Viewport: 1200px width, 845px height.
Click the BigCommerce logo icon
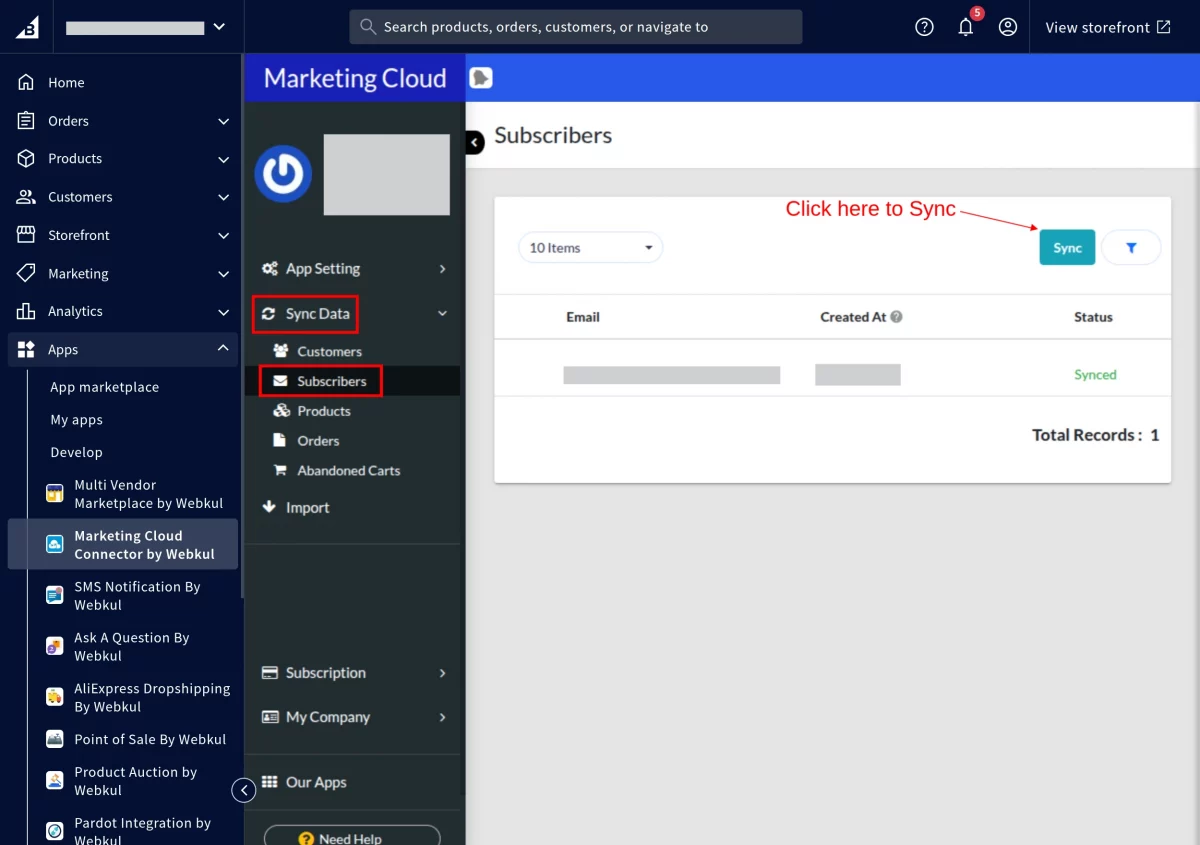27,27
